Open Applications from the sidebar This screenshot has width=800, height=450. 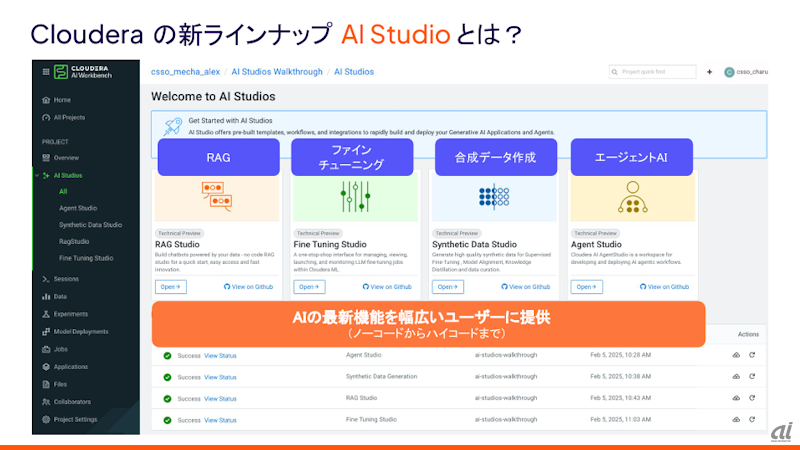(x=71, y=366)
